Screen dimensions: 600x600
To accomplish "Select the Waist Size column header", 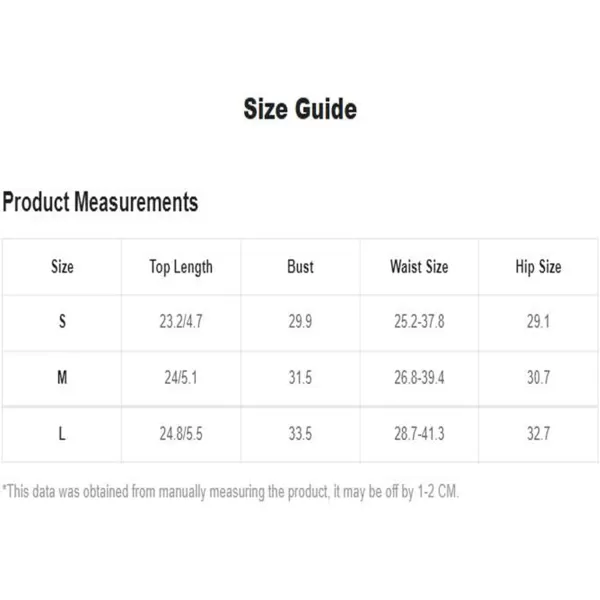I will pyautogui.click(x=419, y=267).
